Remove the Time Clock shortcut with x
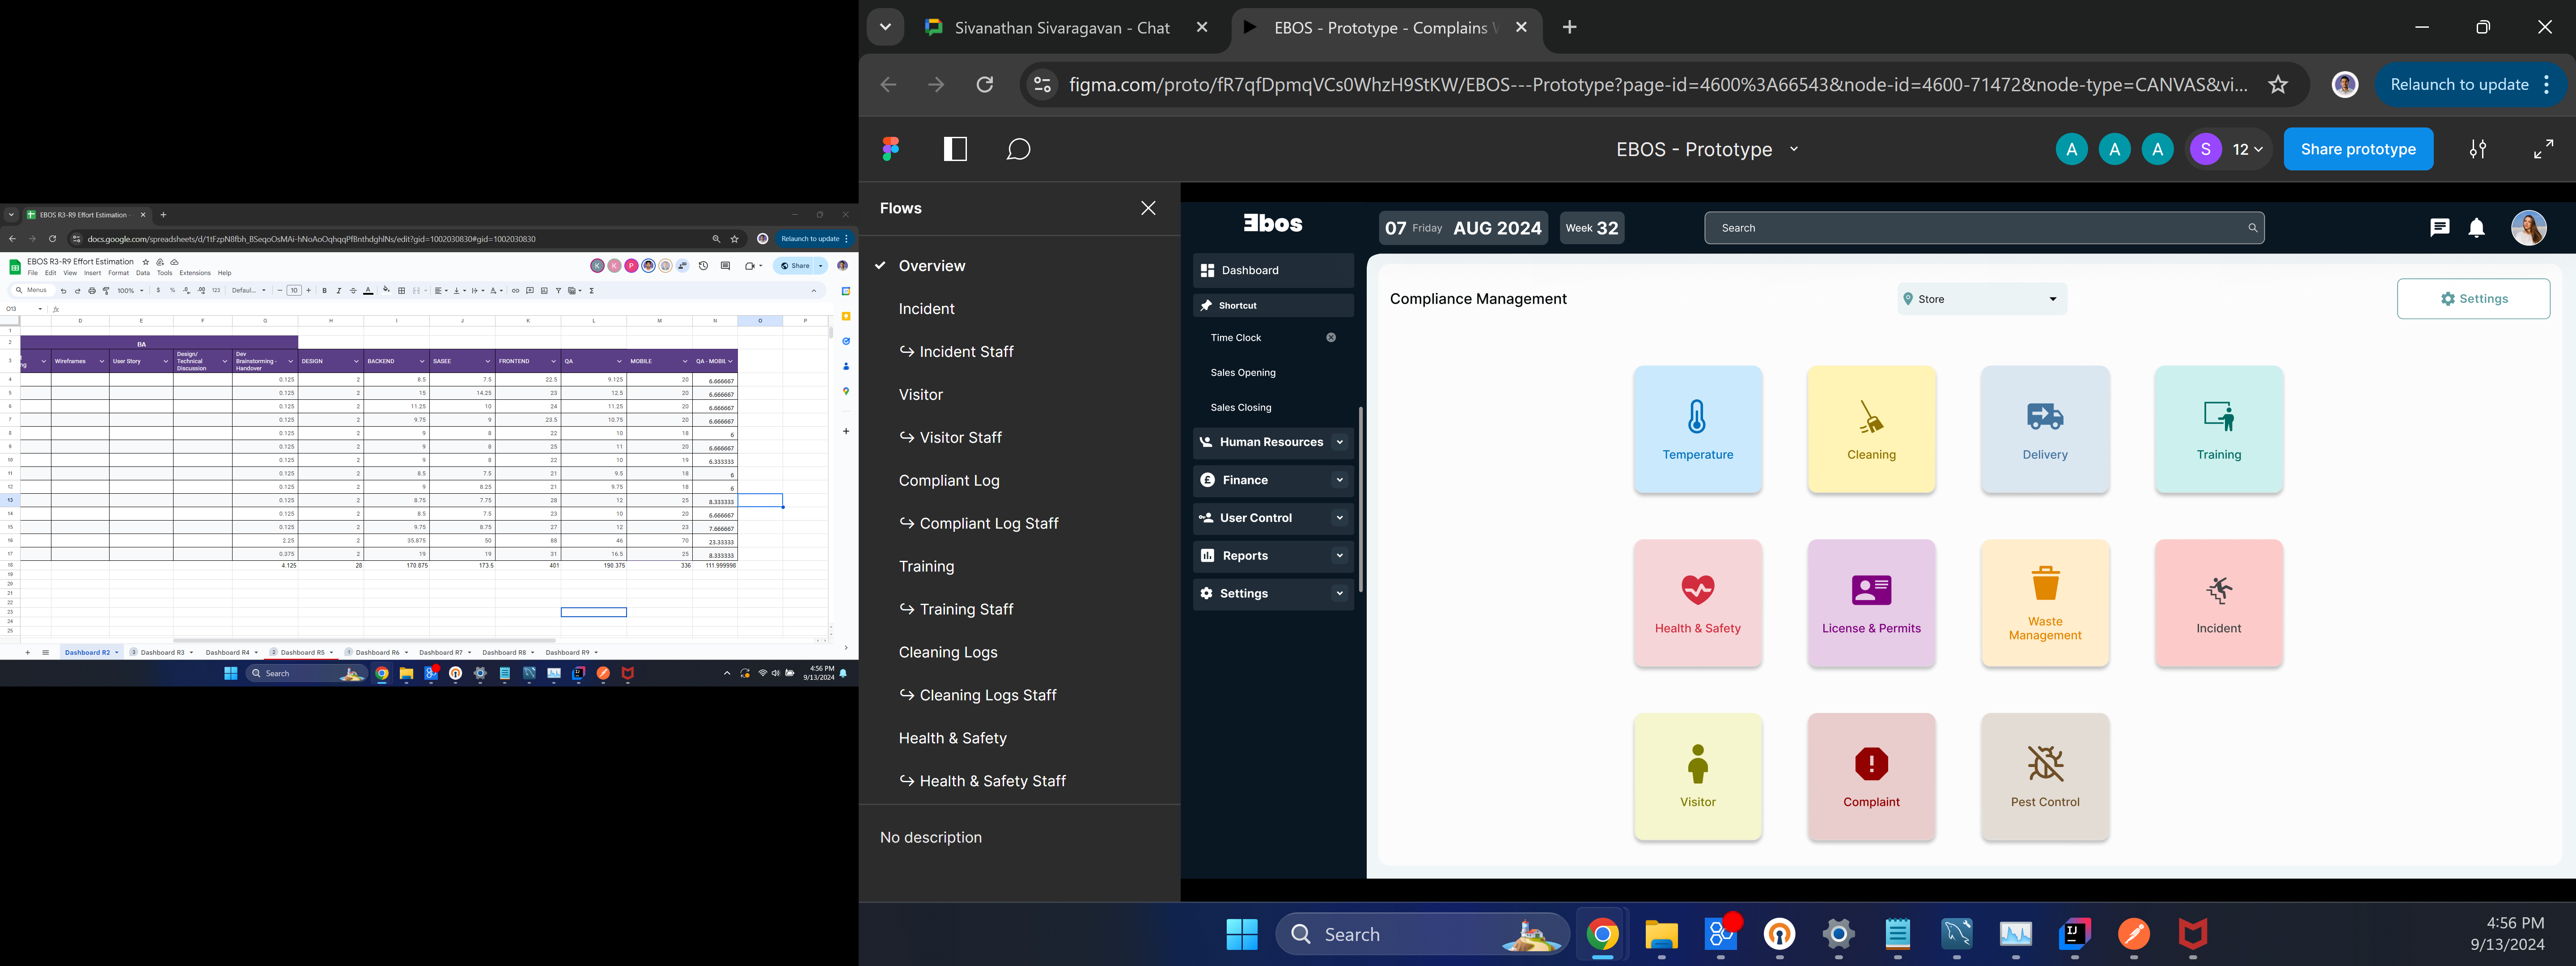 click(x=1331, y=338)
